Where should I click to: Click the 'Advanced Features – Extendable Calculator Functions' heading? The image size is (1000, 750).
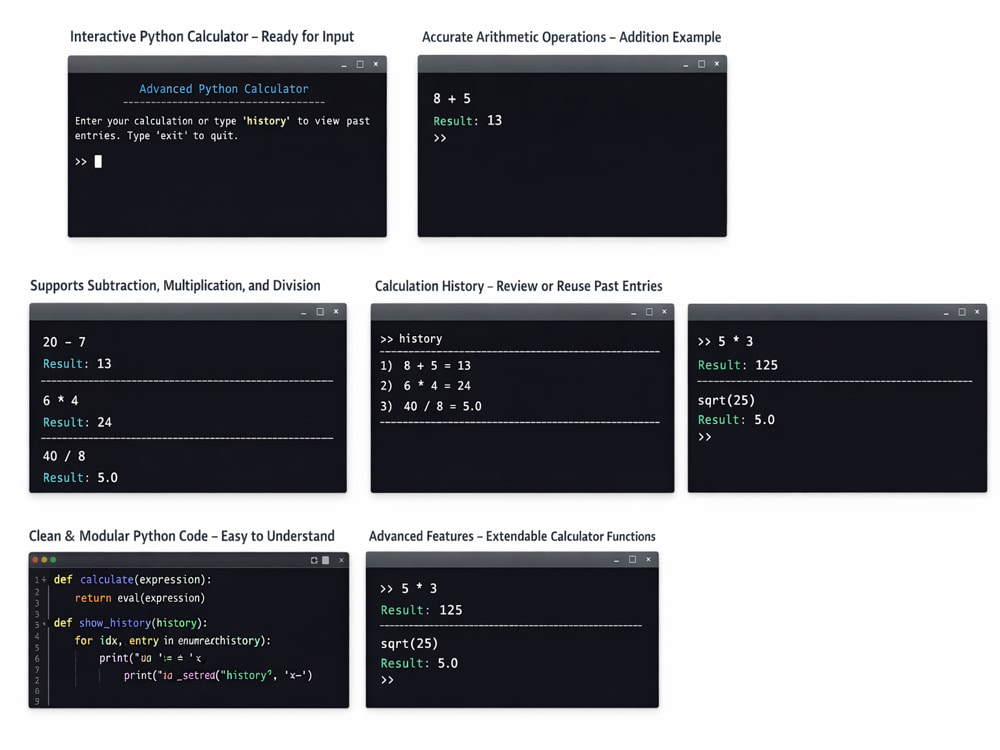512,536
